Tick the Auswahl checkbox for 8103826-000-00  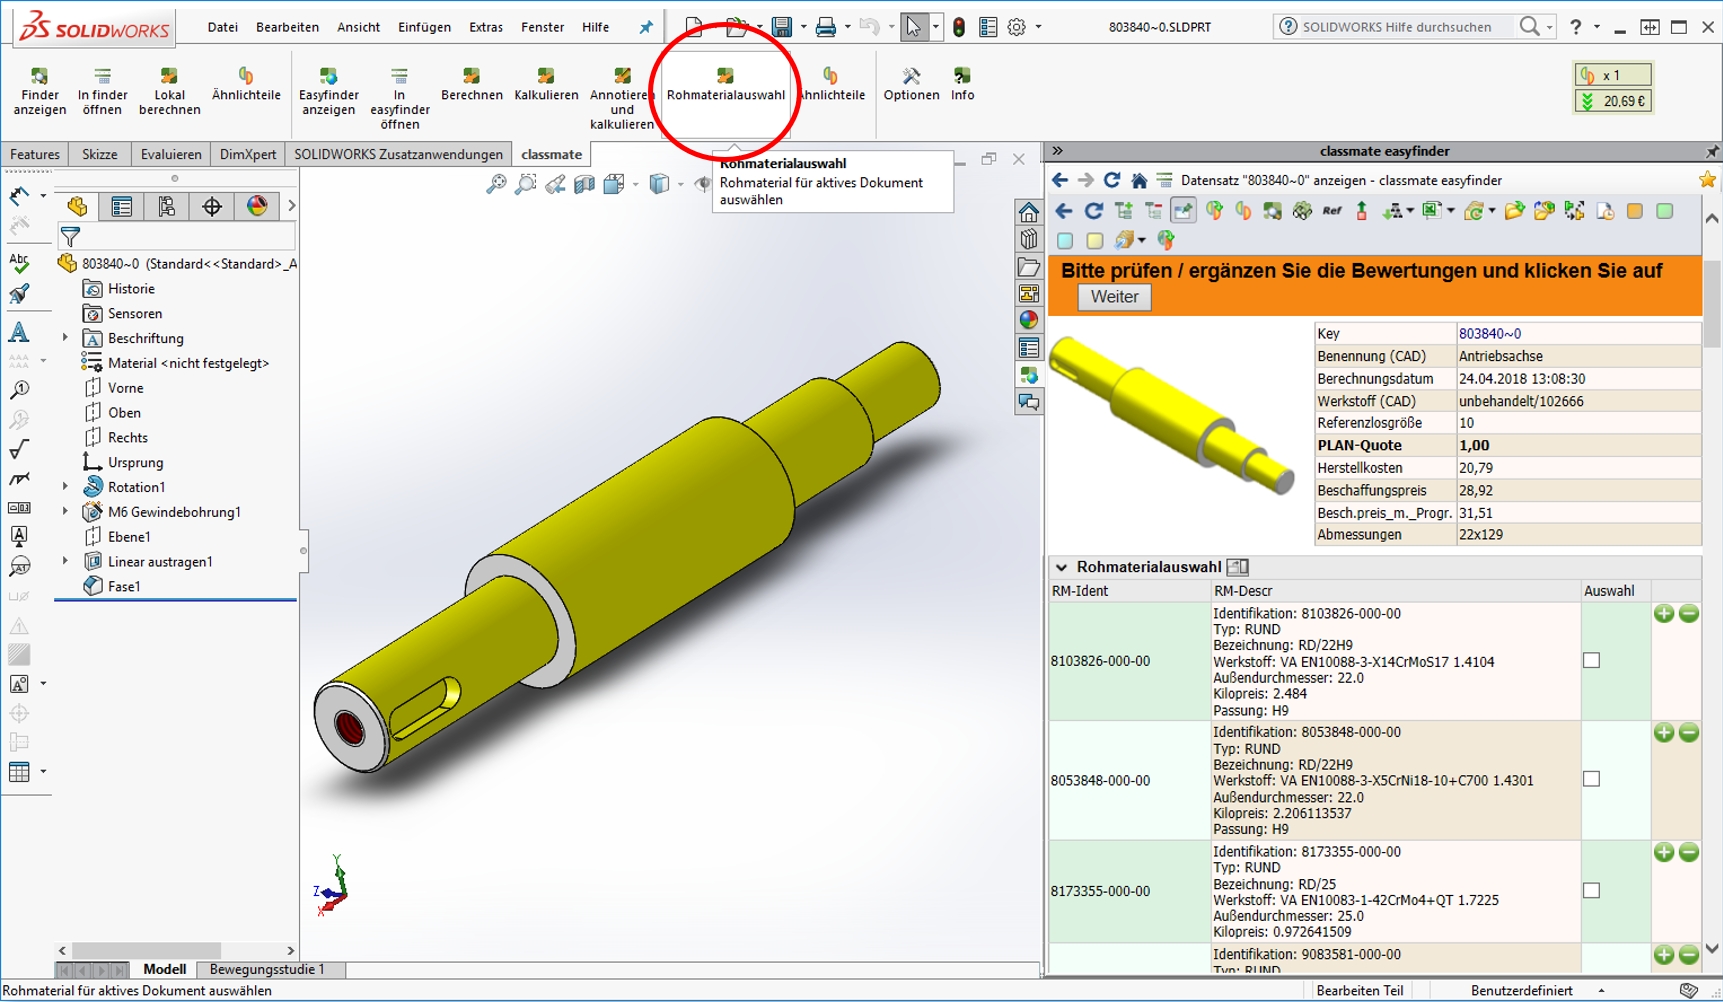pyautogui.click(x=1592, y=660)
